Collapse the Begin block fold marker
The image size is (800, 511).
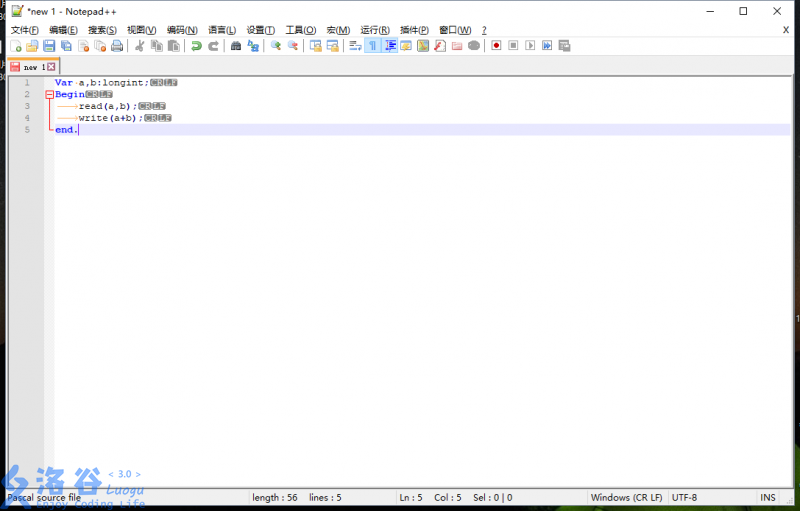coord(49,94)
